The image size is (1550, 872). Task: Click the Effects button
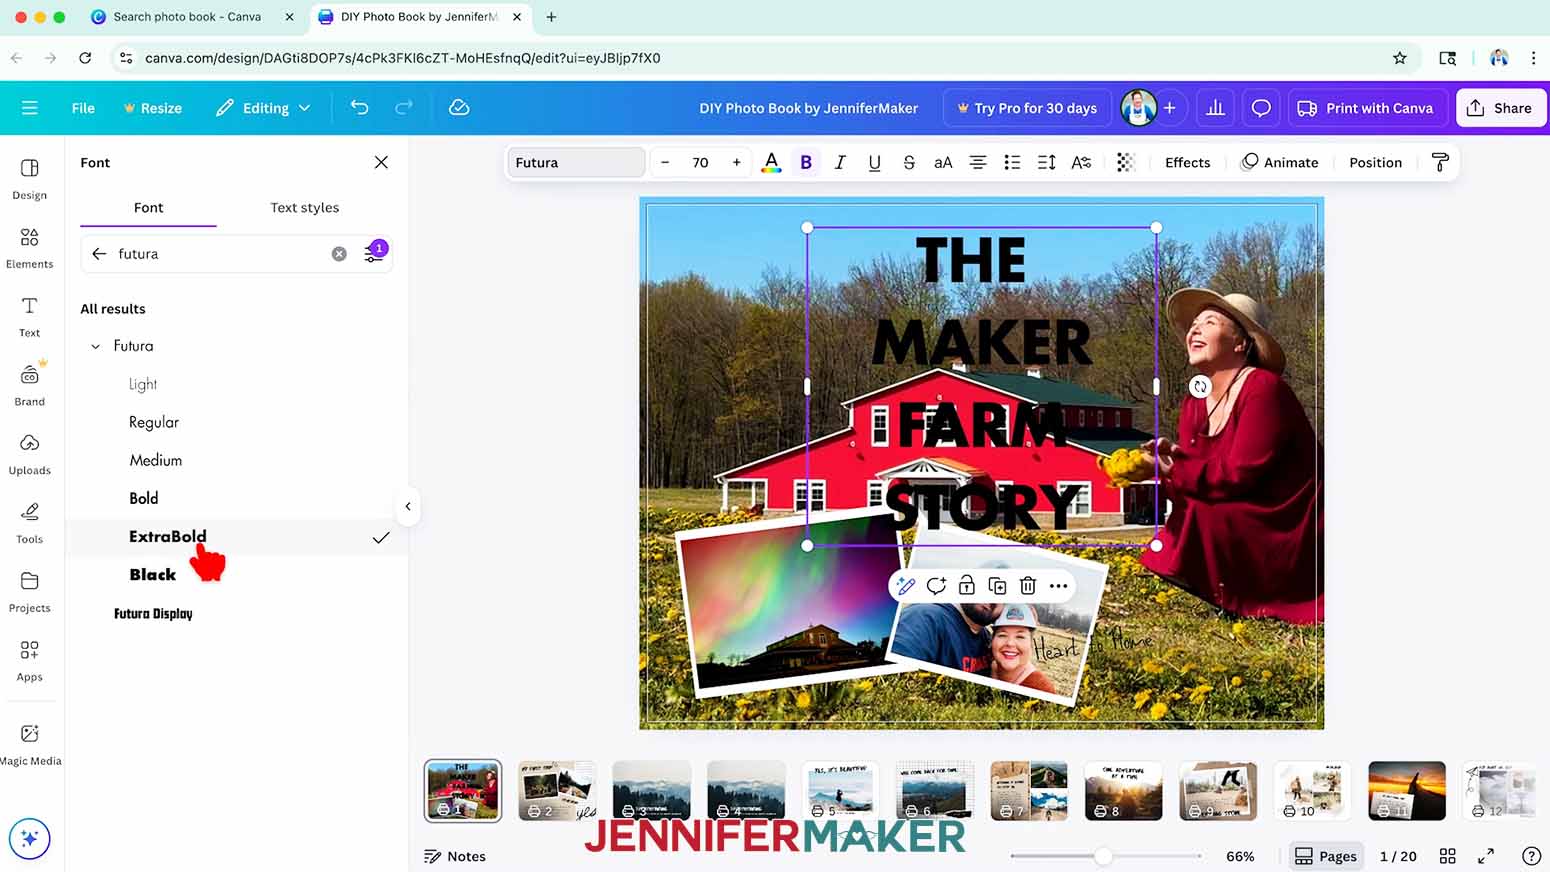point(1187,163)
